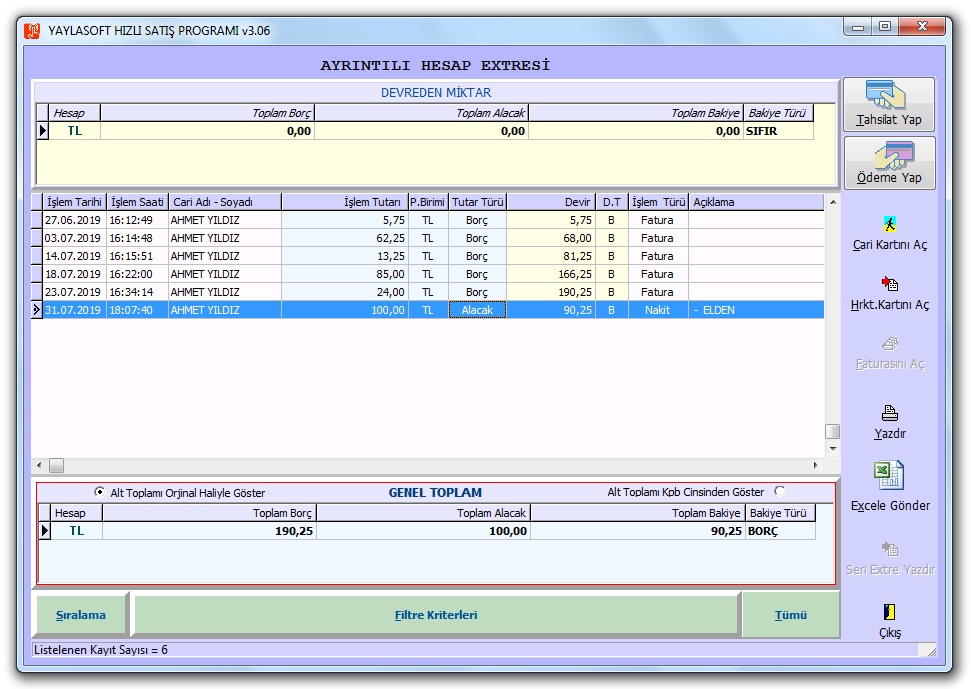Click the vertical scrollbar up arrow
The height and width of the screenshot is (689, 971).
(x=833, y=202)
